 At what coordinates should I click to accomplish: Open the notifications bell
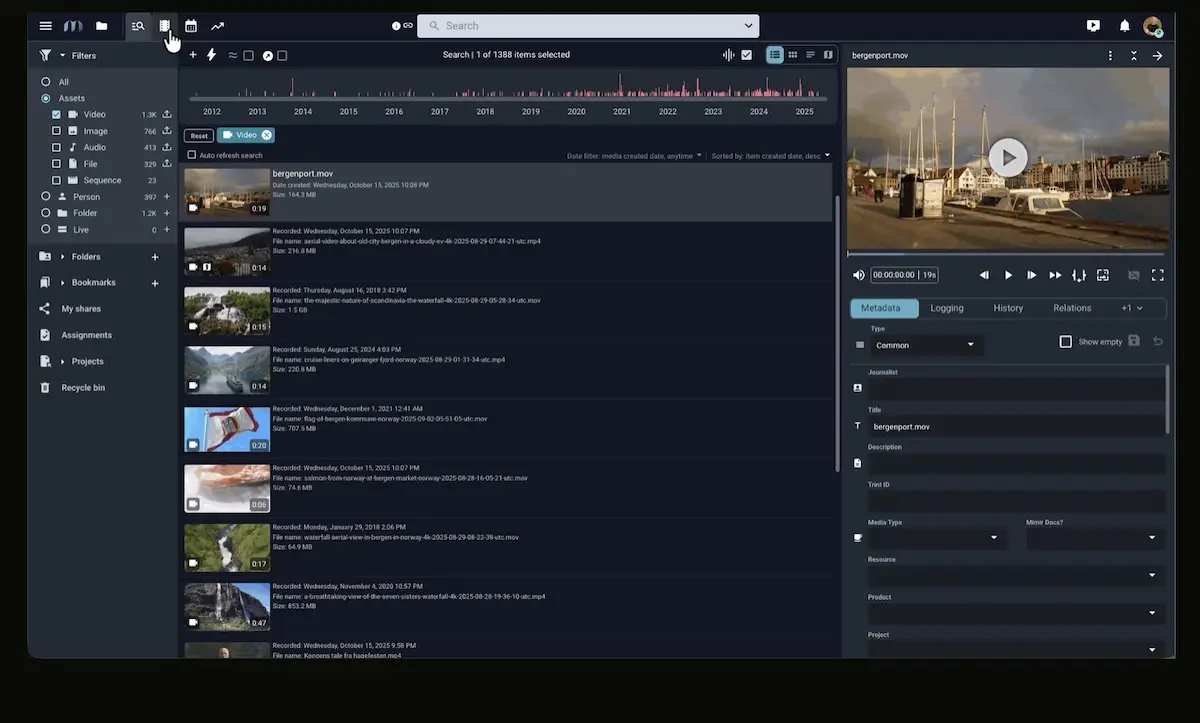click(x=1124, y=26)
